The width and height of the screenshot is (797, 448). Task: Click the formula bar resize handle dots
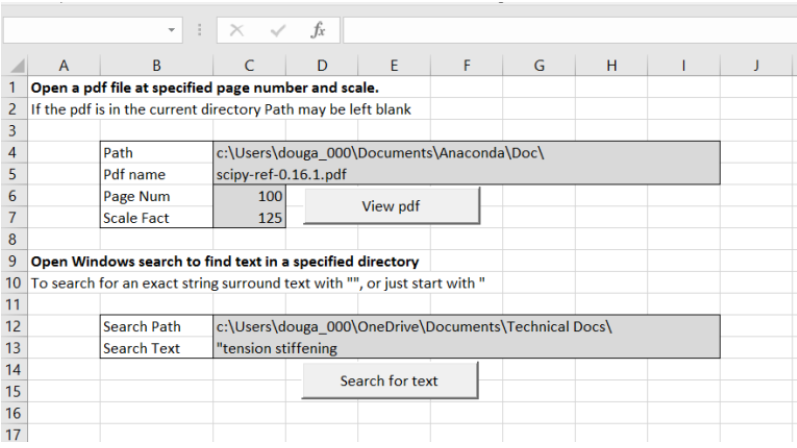(x=201, y=30)
